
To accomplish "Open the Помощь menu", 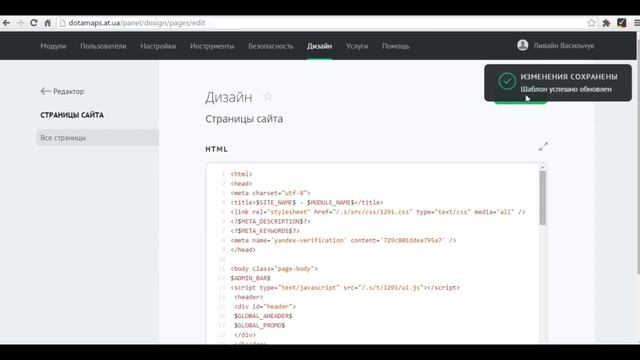I will tap(396, 46).
